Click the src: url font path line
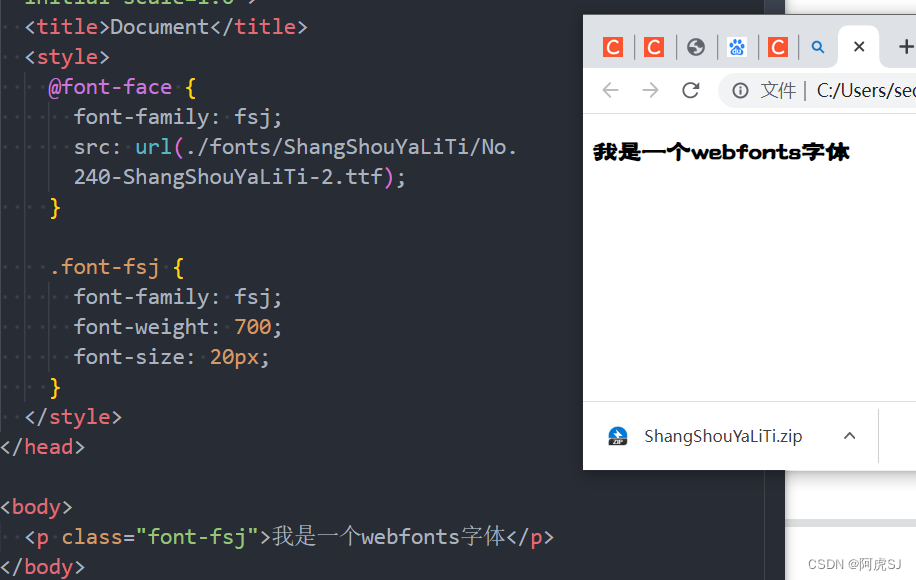Image resolution: width=916 pixels, height=580 pixels. pyautogui.click(x=296, y=147)
